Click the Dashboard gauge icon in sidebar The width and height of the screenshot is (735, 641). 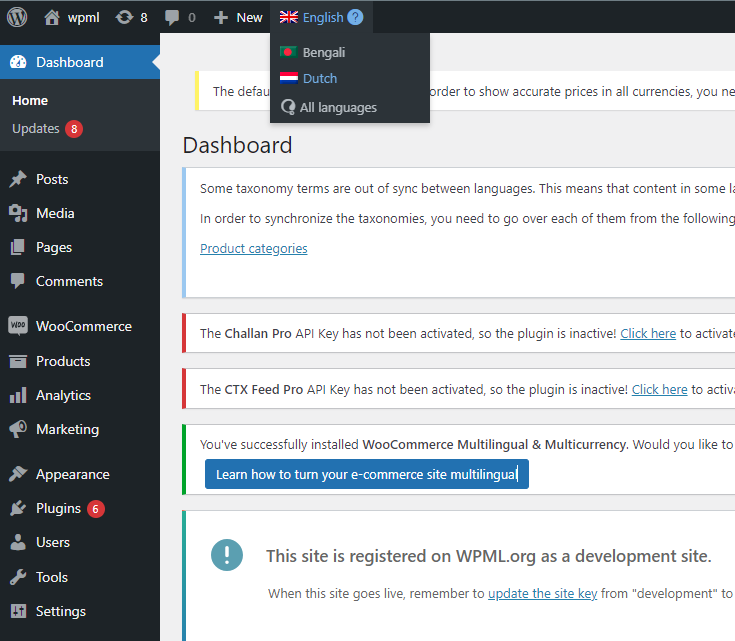coord(18,62)
